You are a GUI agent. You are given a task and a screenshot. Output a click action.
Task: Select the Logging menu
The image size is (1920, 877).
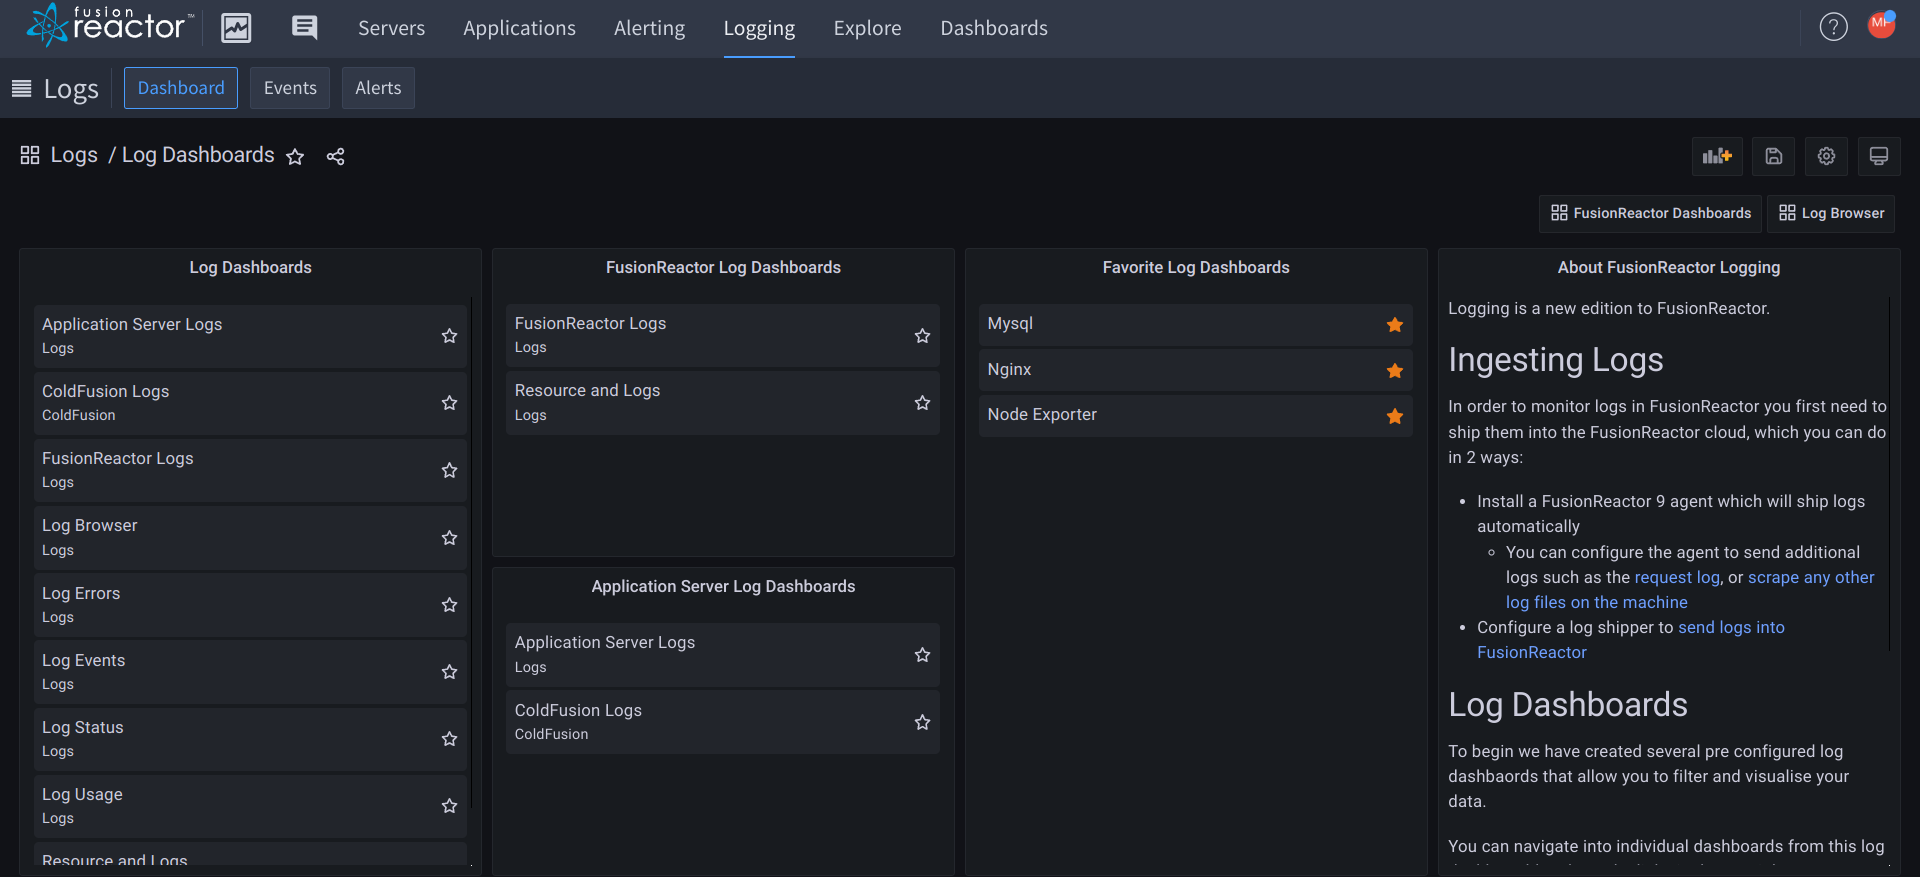click(759, 28)
